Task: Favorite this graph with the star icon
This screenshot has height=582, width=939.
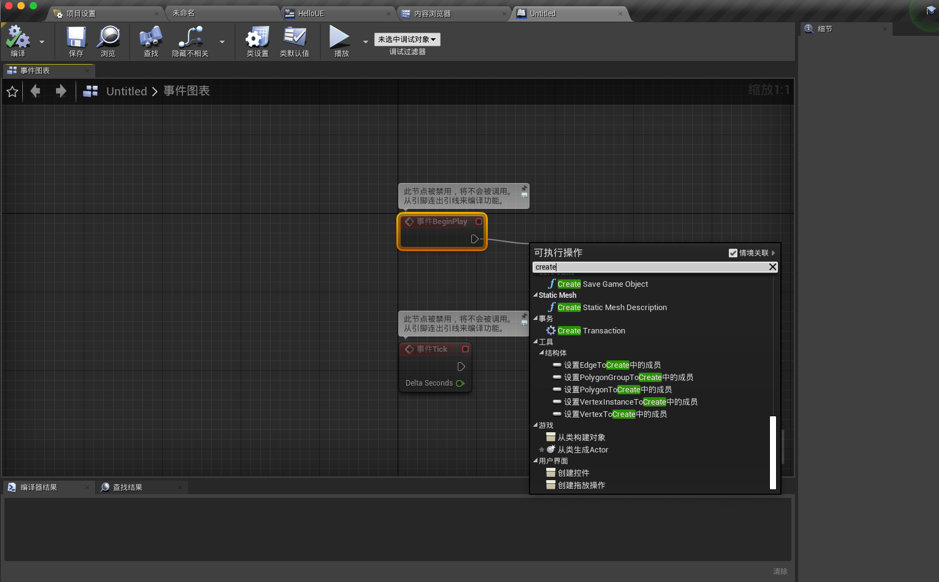Action: 12,92
